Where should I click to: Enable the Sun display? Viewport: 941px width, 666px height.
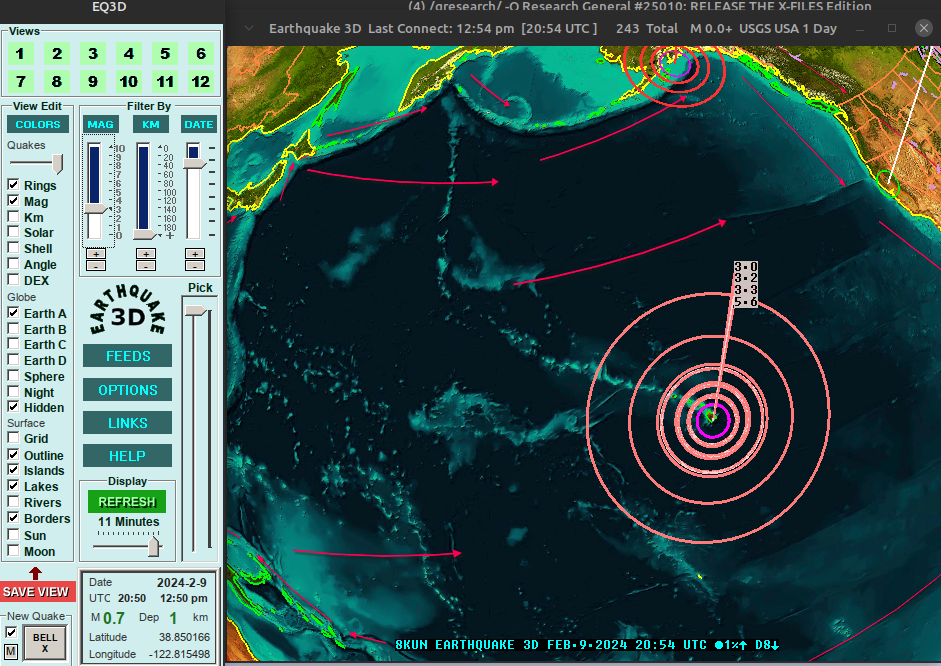click(x=13, y=535)
